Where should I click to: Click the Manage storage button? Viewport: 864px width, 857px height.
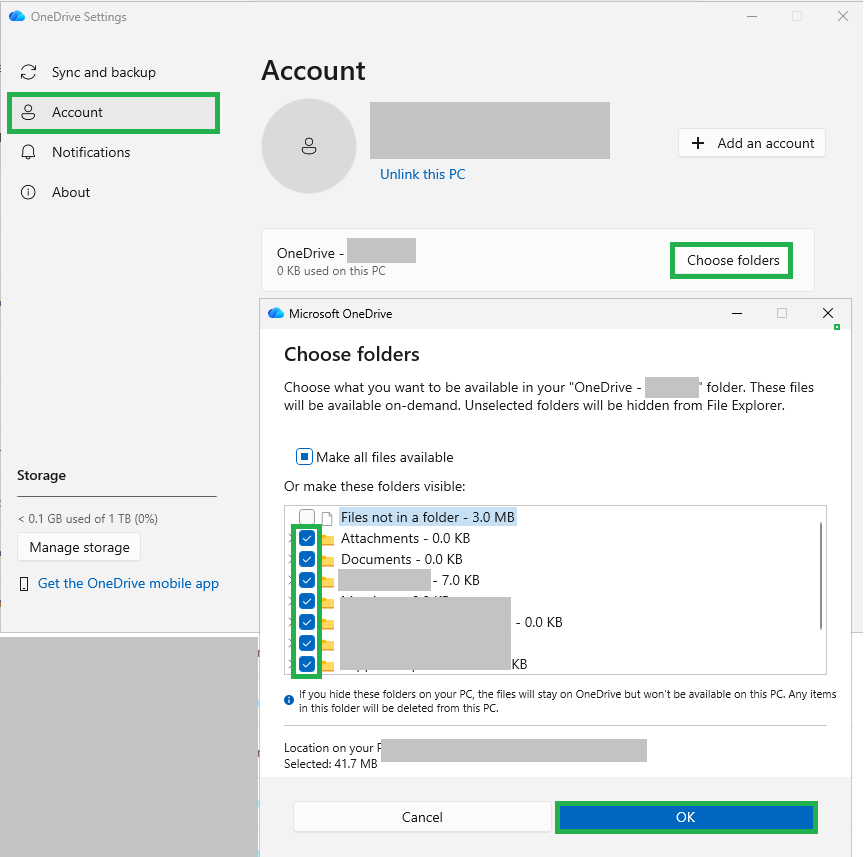pyautogui.click(x=79, y=547)
